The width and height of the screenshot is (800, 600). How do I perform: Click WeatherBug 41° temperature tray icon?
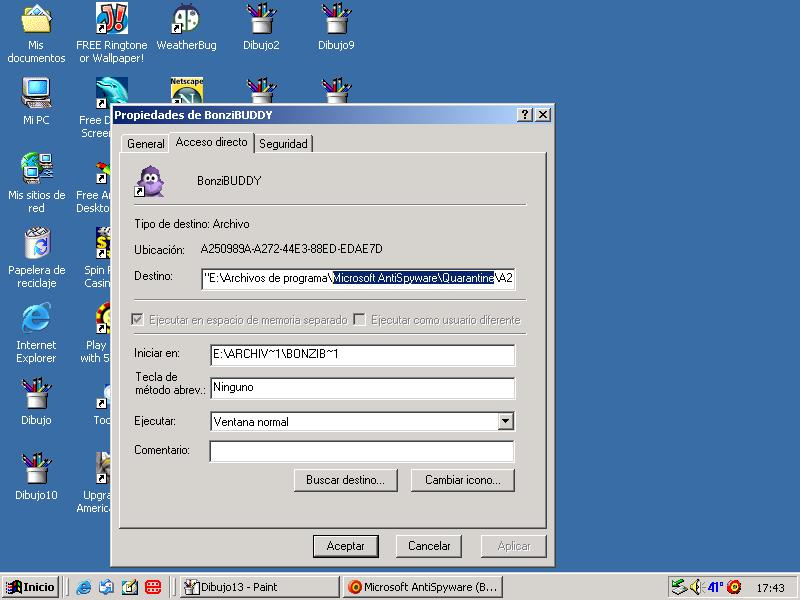715,587
